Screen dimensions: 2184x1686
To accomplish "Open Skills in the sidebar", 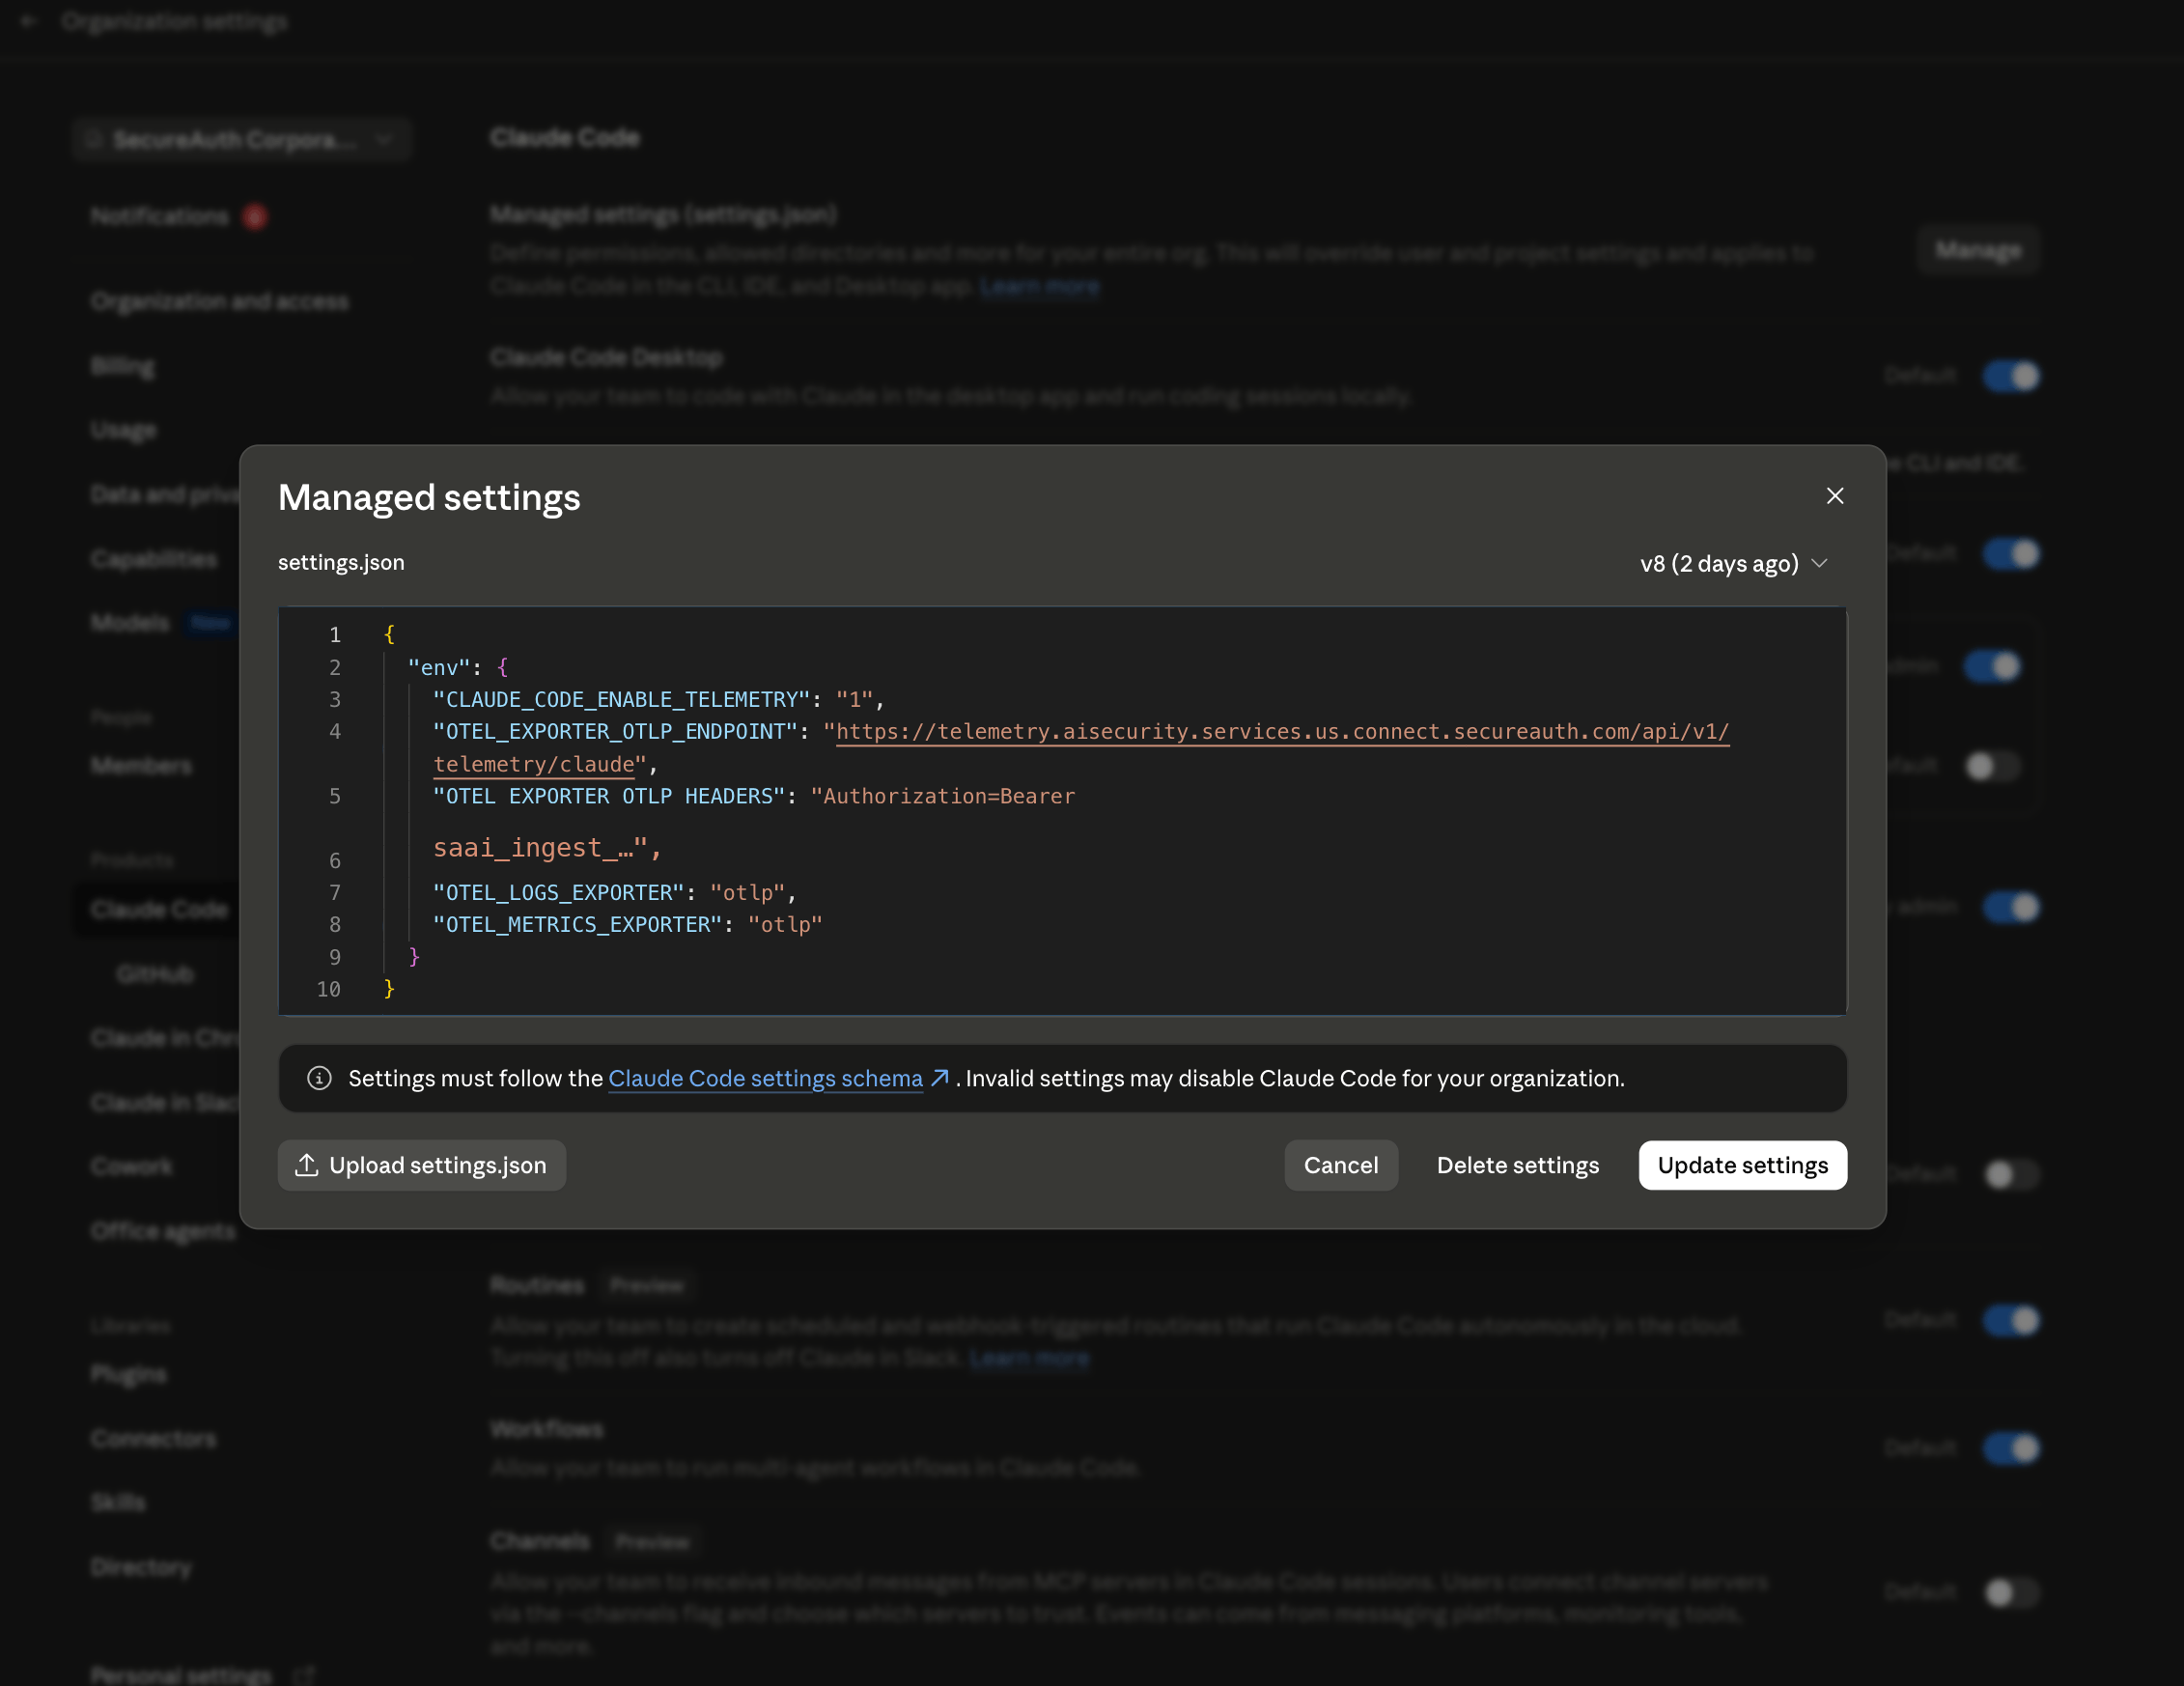I will (x=118, y=1503).
